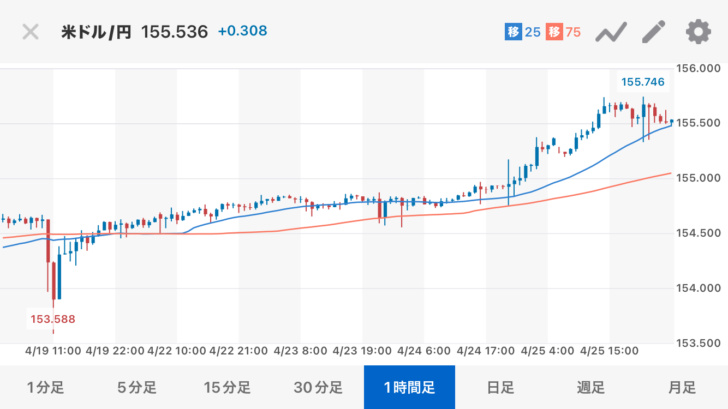Switch to the 5分足 timeframe
The image size is (728, 409).
coord(136,387)
